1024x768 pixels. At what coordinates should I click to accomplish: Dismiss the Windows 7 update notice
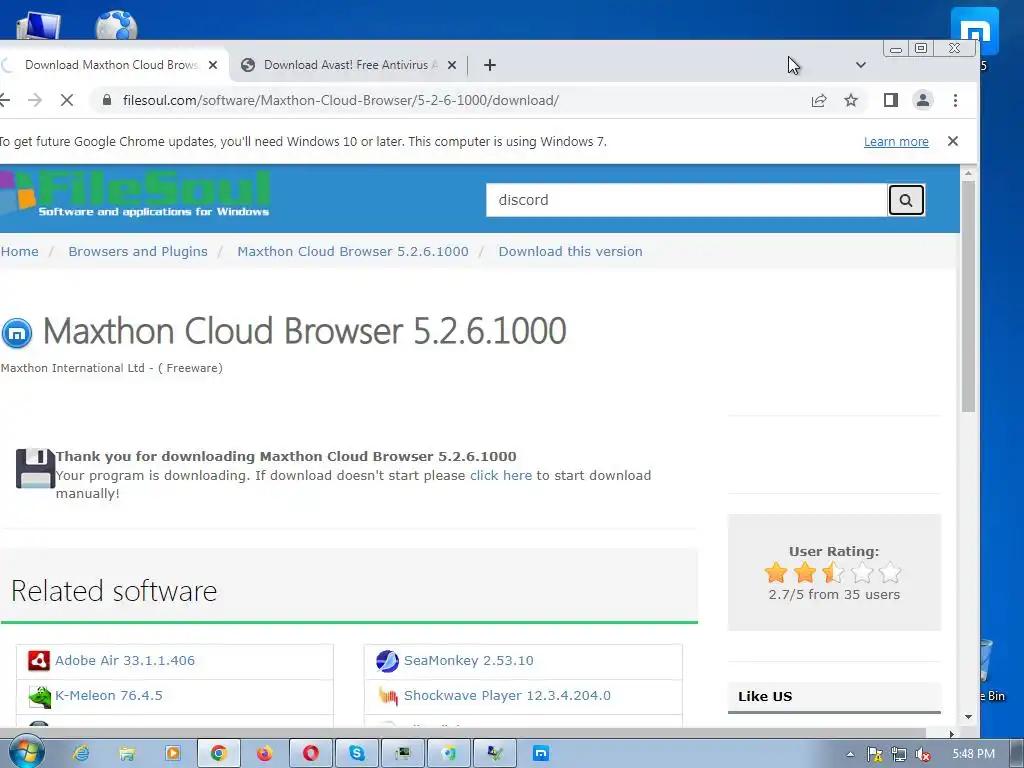tap(953, 141)
